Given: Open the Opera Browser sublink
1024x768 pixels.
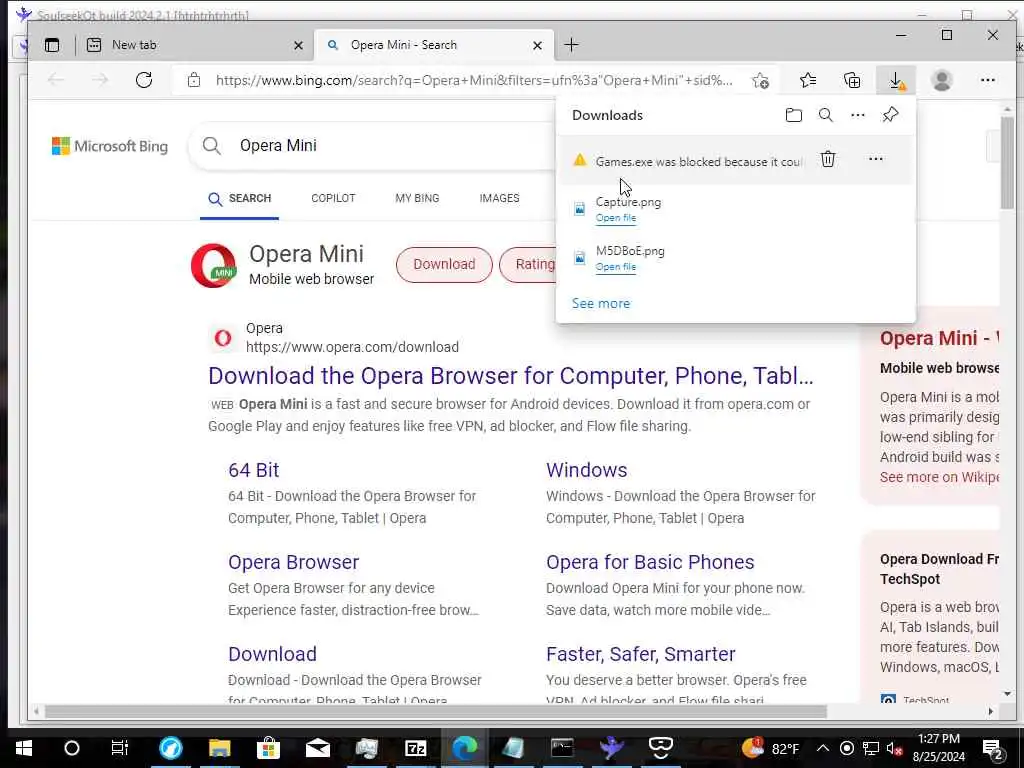Looking at the screenshot, I should (293, 562).
